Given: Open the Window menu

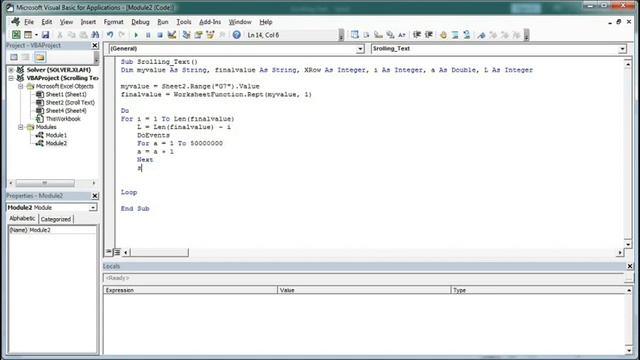Looking at the screenshot, I should [x=240, y=22].
